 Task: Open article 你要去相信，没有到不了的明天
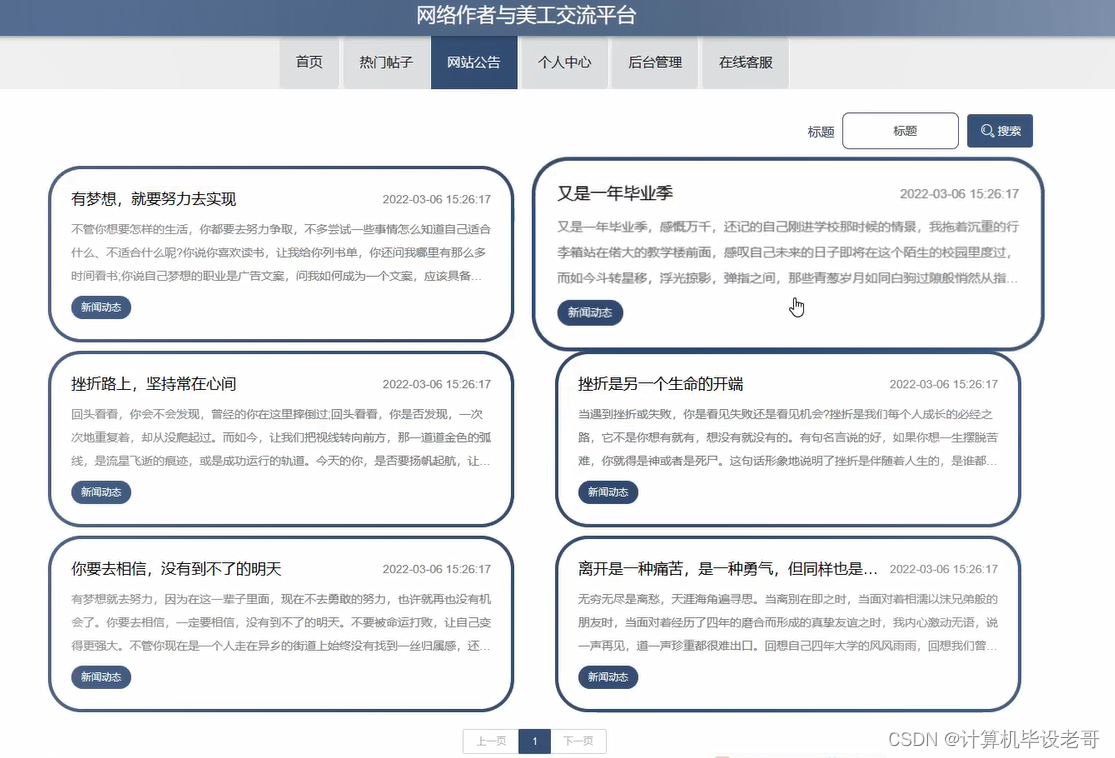click(x=176, y=569)
